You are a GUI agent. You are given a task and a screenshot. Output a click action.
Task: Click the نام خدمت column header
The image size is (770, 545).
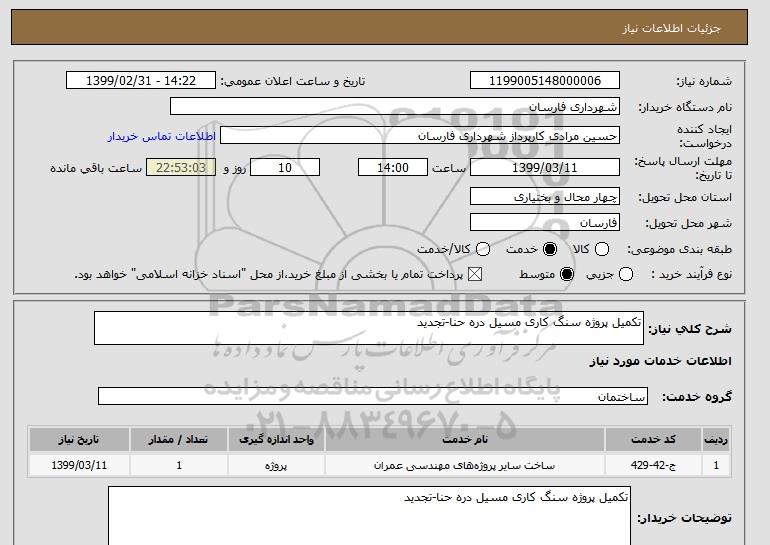point(465,439)
